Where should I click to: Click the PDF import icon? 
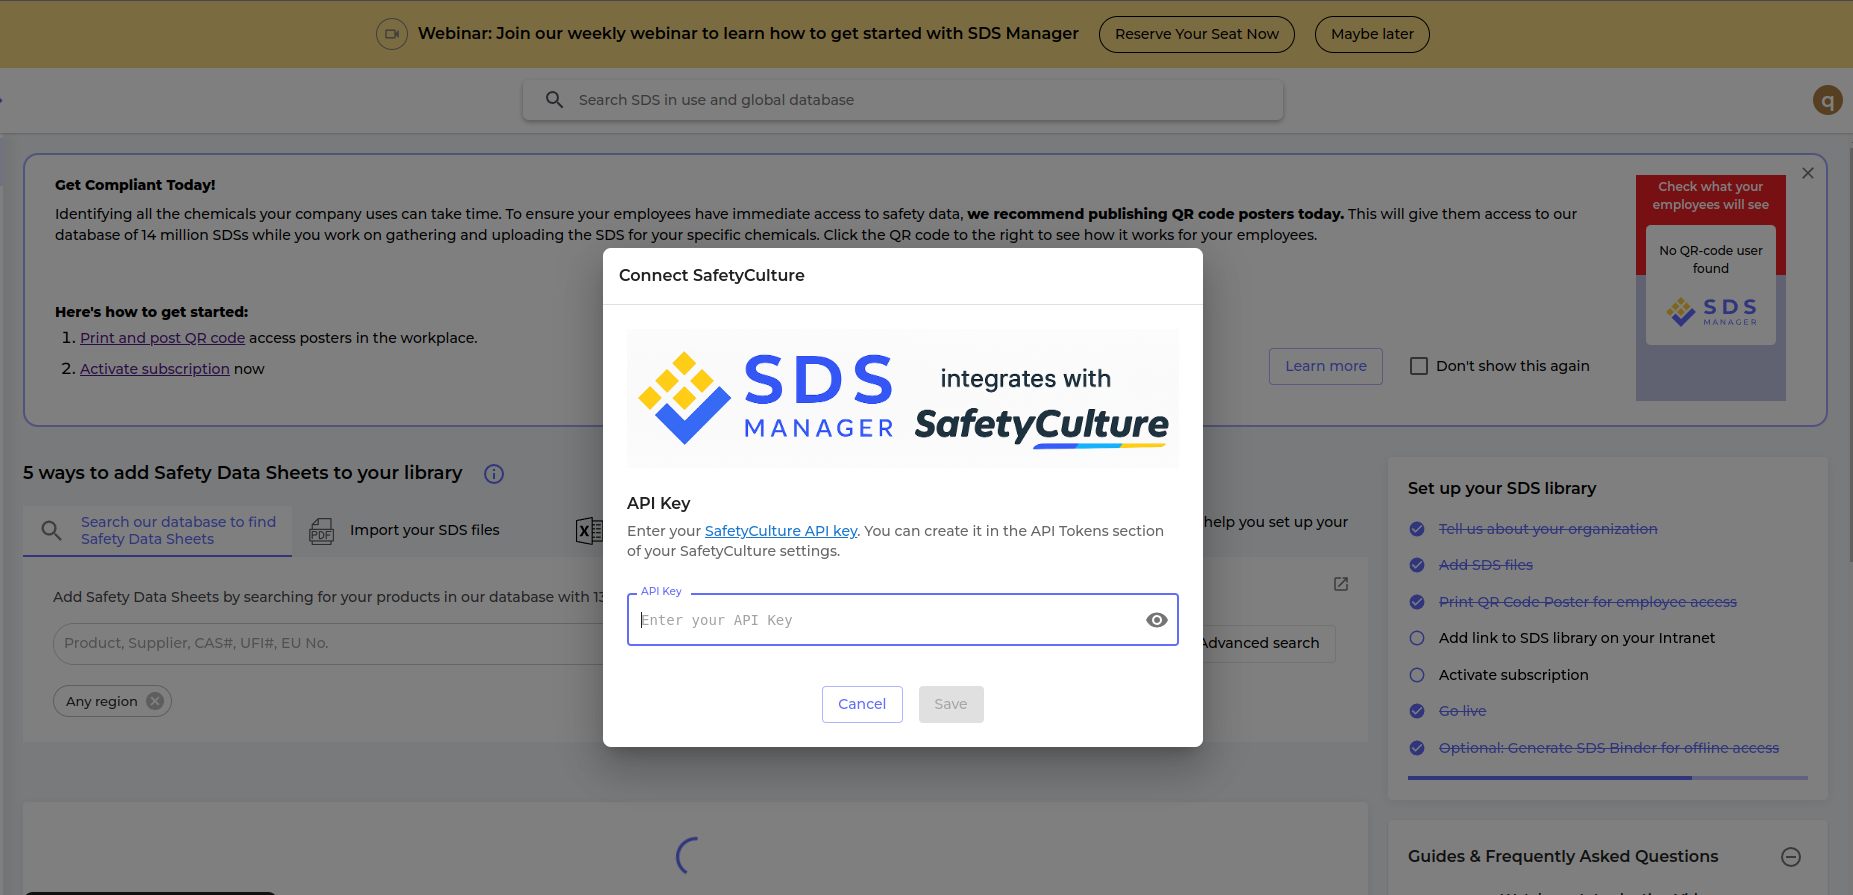321,530
